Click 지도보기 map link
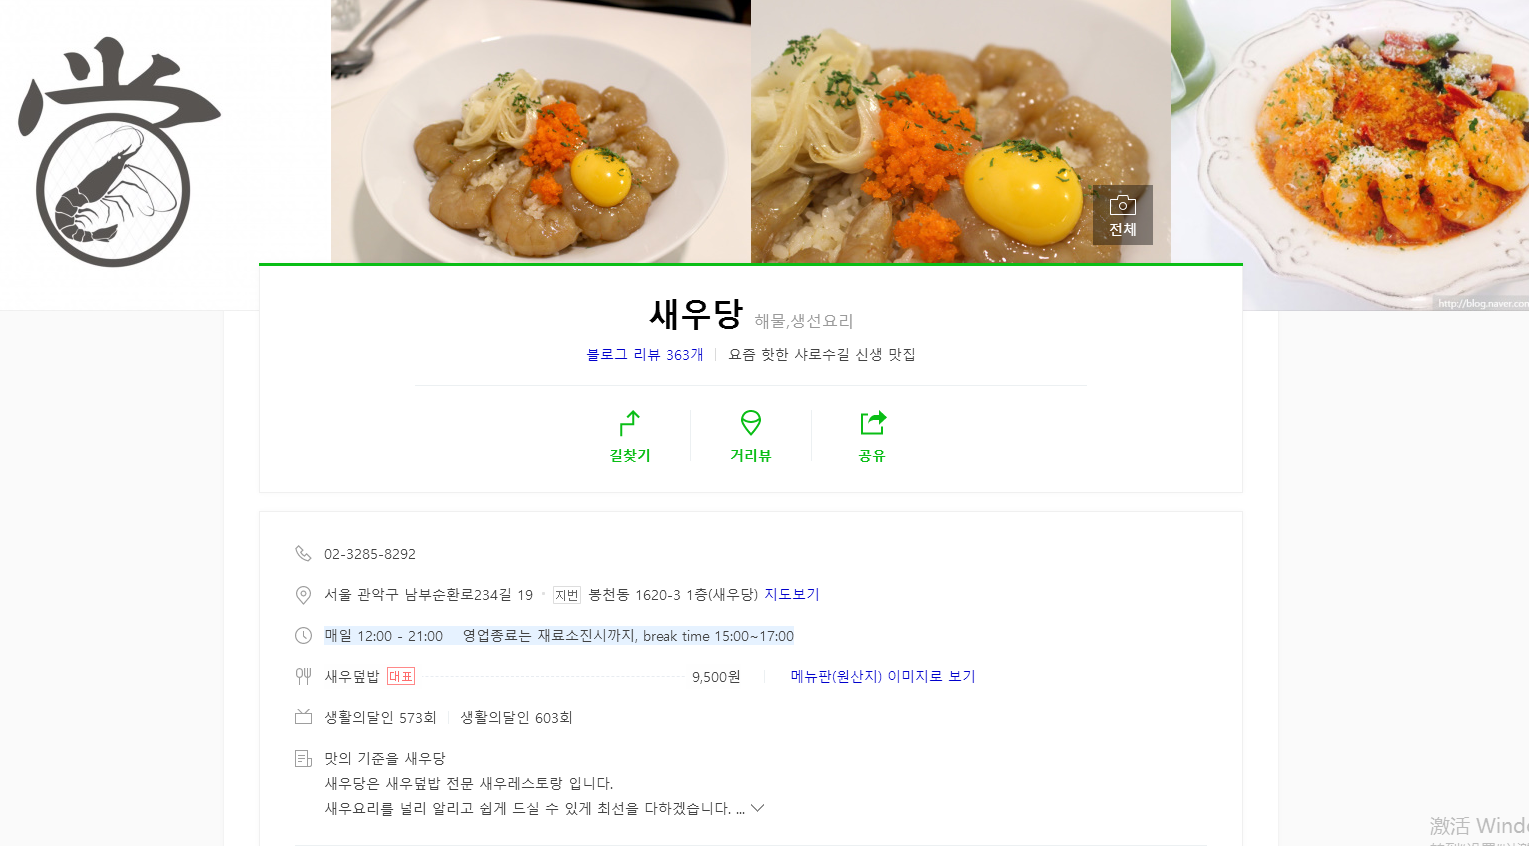Screen dimensions: 1529x846 click(792, 594)
